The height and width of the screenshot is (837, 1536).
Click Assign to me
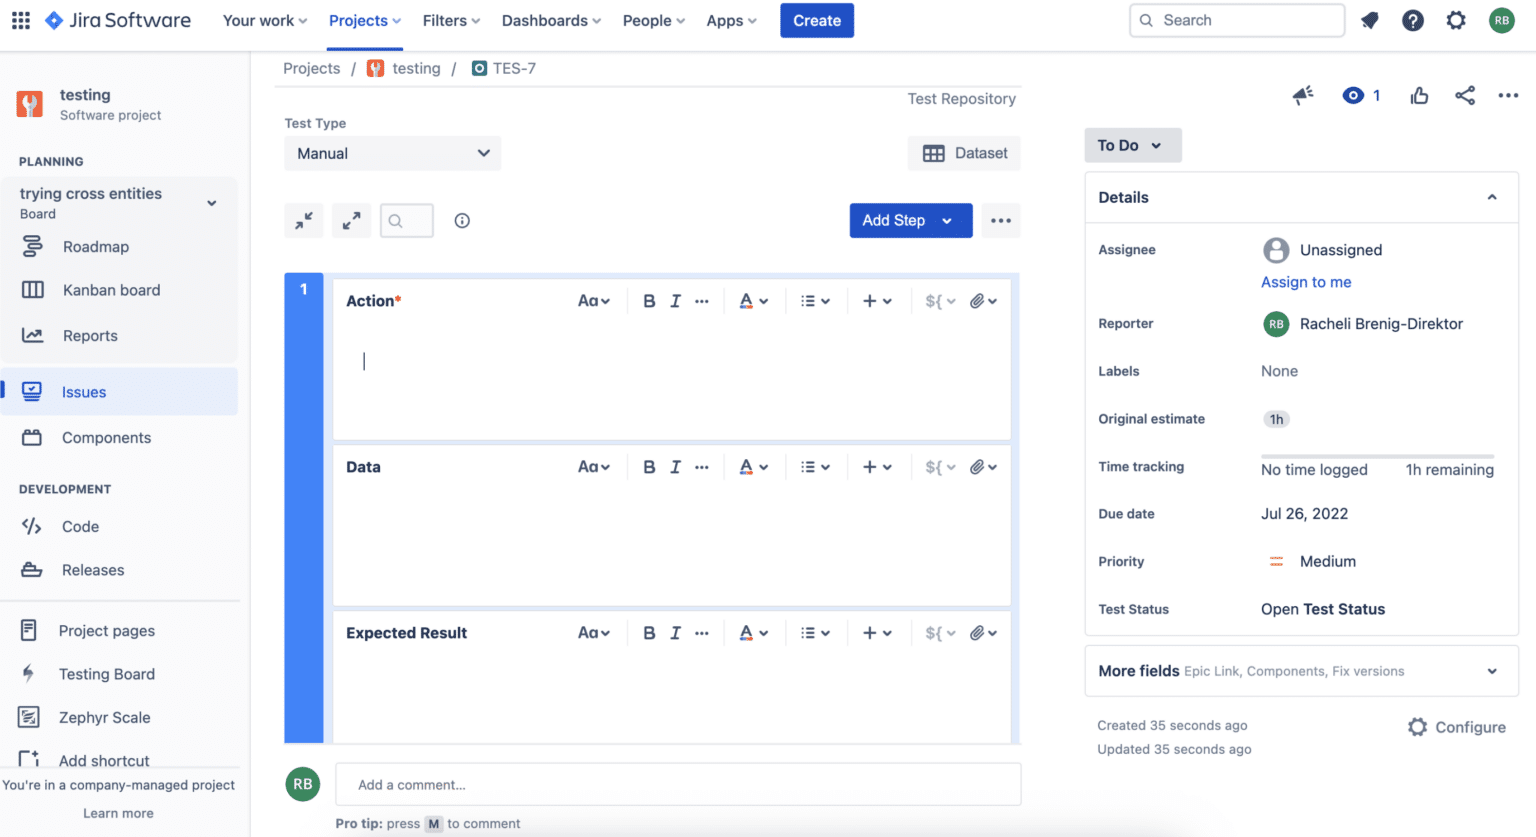(x=1306, y=282)
